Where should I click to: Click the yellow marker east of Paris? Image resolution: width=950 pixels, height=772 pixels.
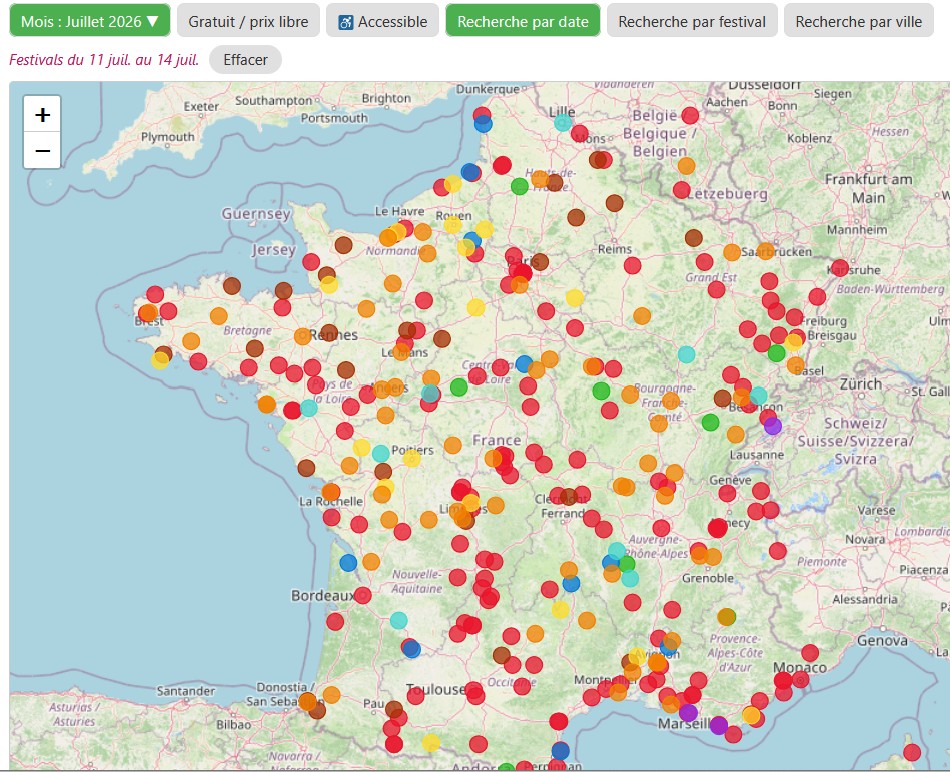tap(575, 298)
